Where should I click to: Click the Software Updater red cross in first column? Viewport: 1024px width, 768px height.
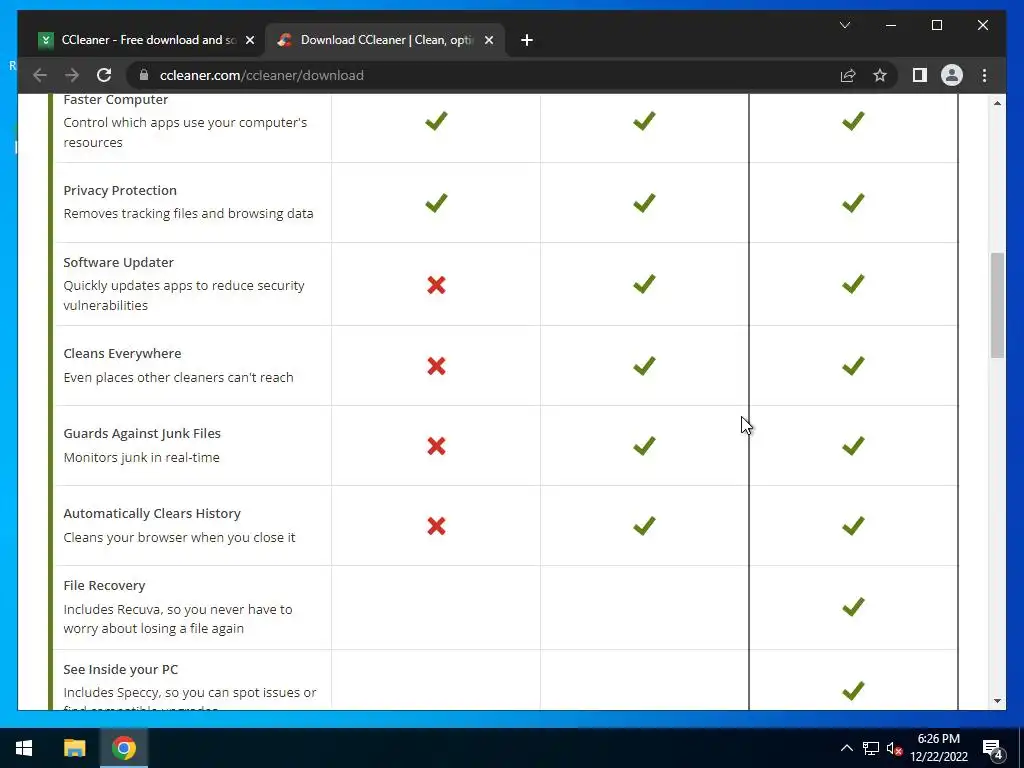[436, 285]
